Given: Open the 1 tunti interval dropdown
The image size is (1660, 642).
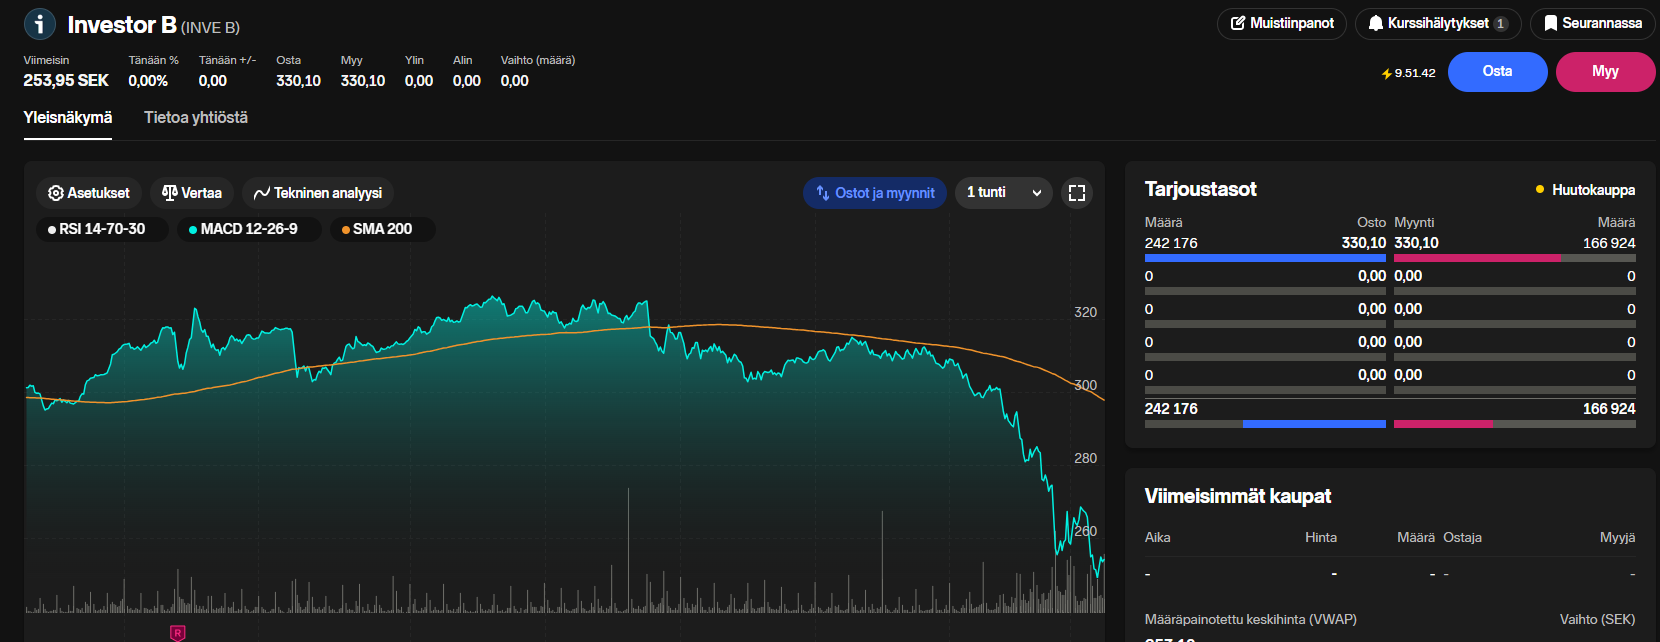Looking at the screenshot, I should click(x=1003, y=193).
